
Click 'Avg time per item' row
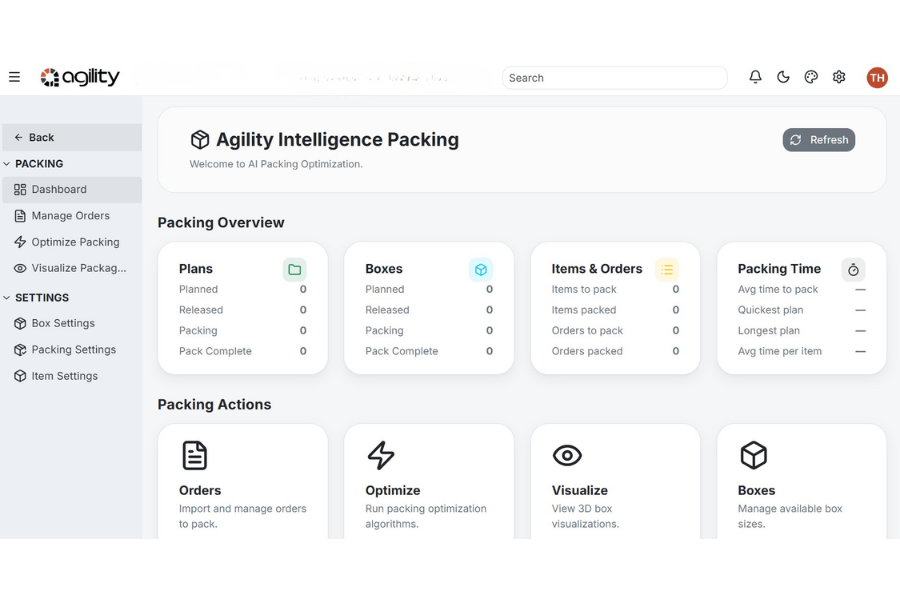coord(801,351)
